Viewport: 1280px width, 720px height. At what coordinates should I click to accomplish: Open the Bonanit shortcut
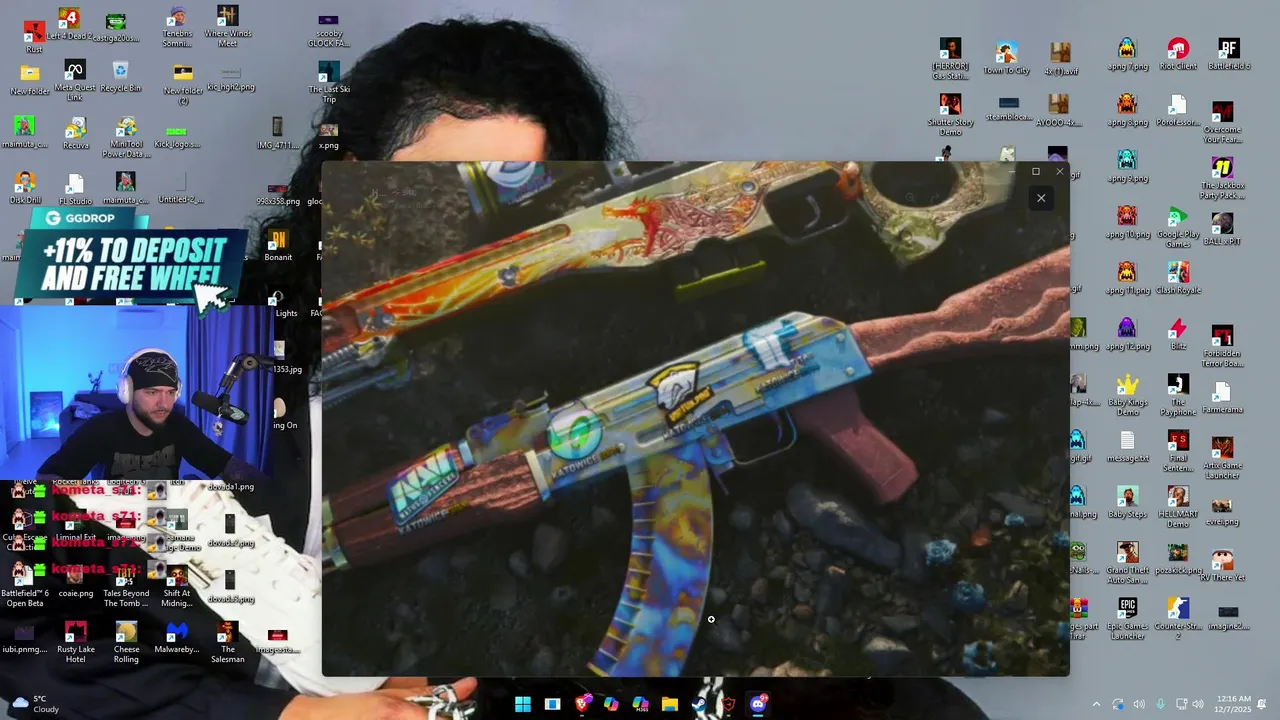278,246
